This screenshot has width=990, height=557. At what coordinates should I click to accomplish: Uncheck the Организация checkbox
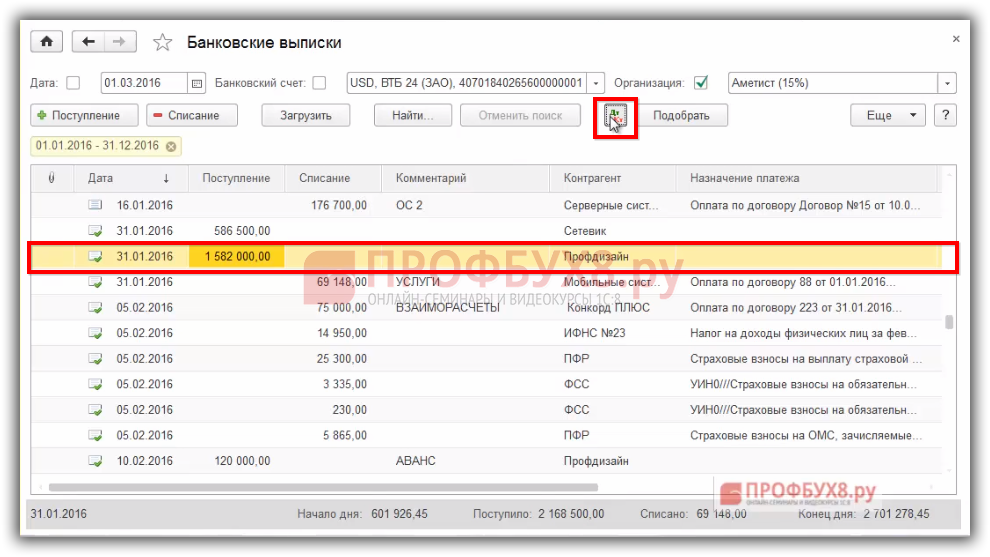(701, 83)
